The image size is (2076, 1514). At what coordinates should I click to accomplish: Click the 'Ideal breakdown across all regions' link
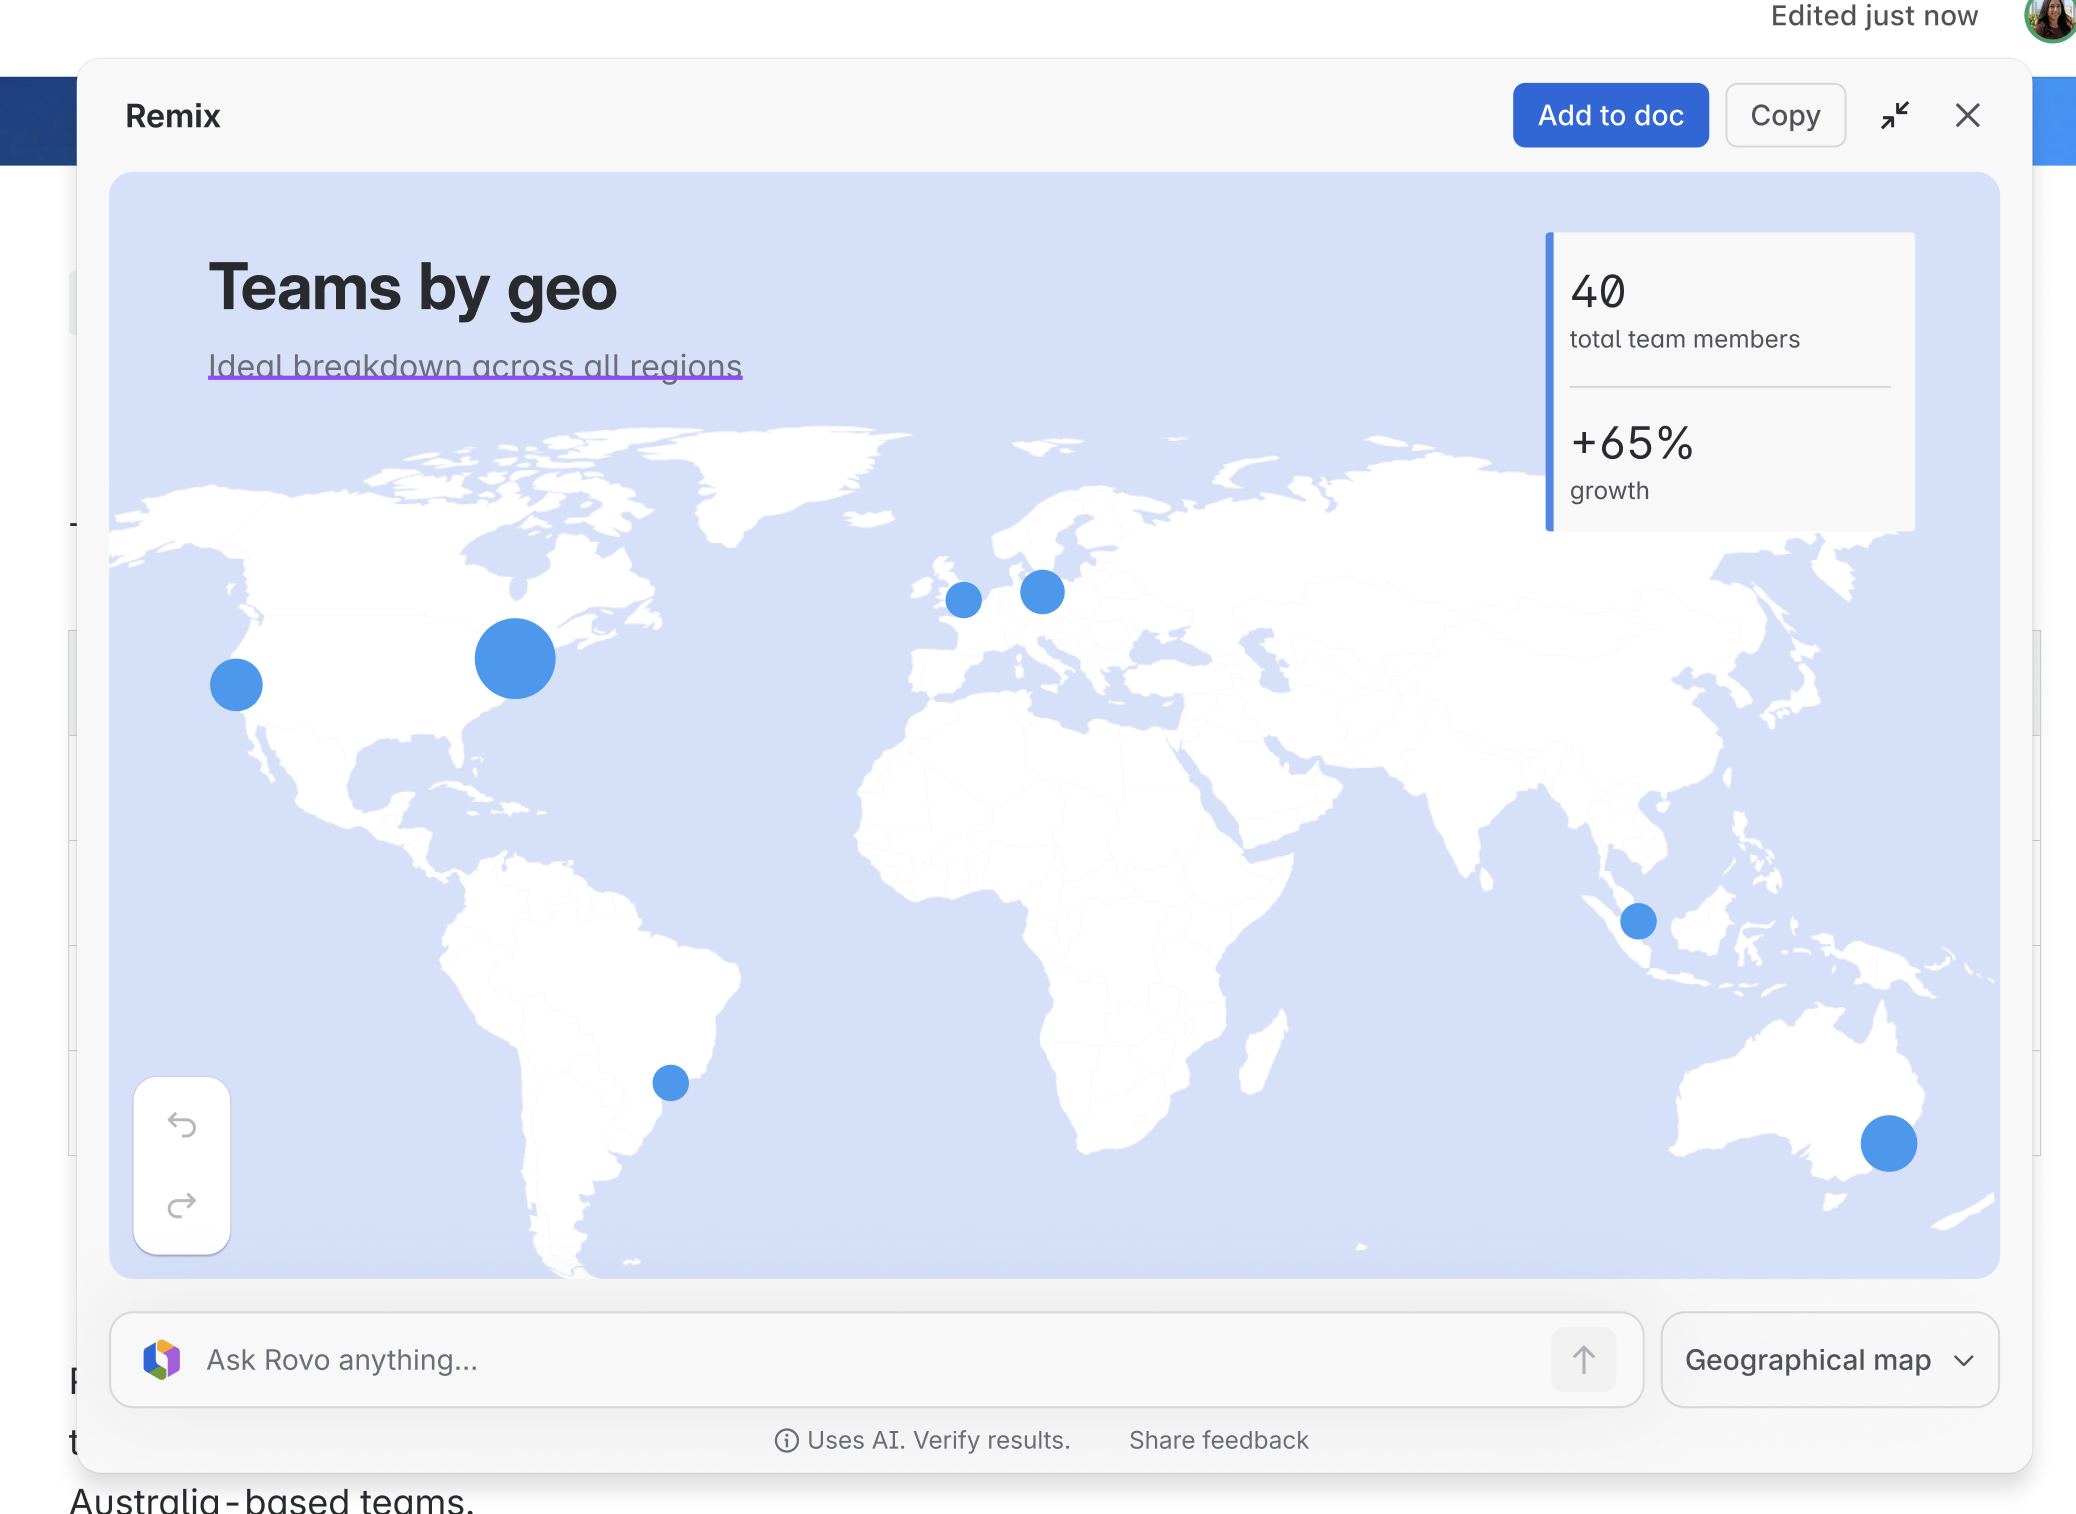pos(474,366)
